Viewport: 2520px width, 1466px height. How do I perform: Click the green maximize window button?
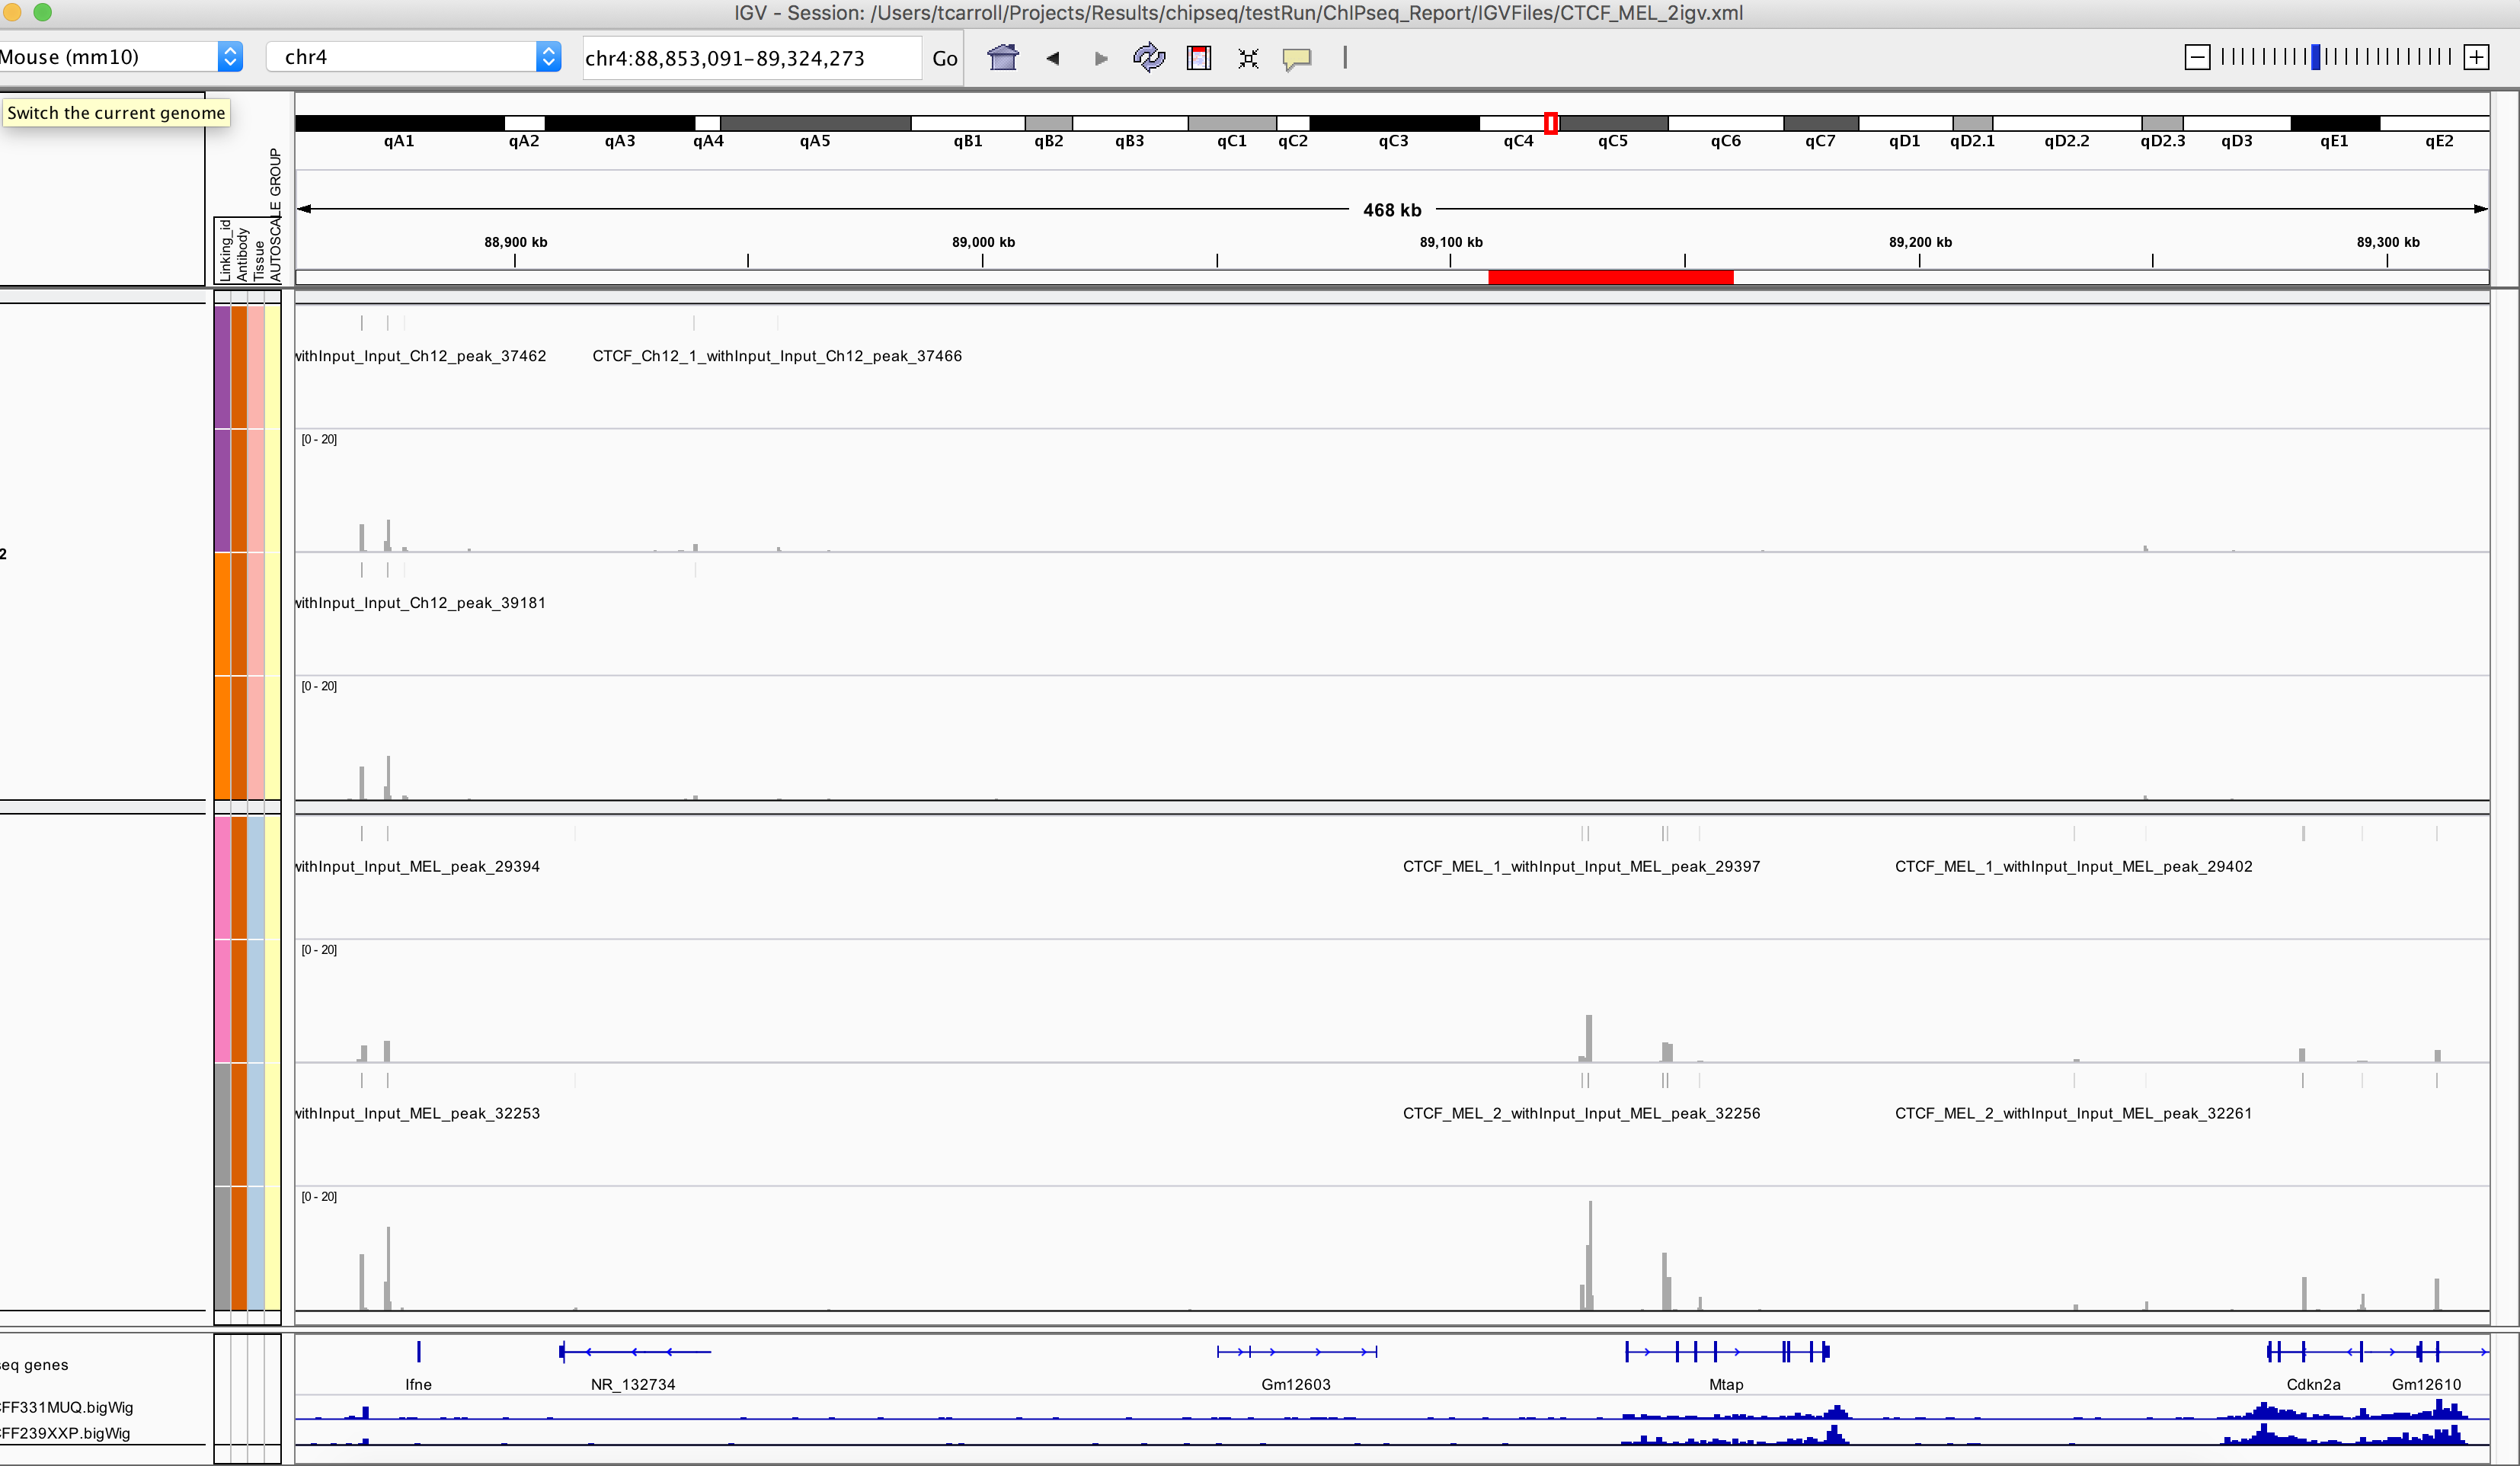pos(42,12)
